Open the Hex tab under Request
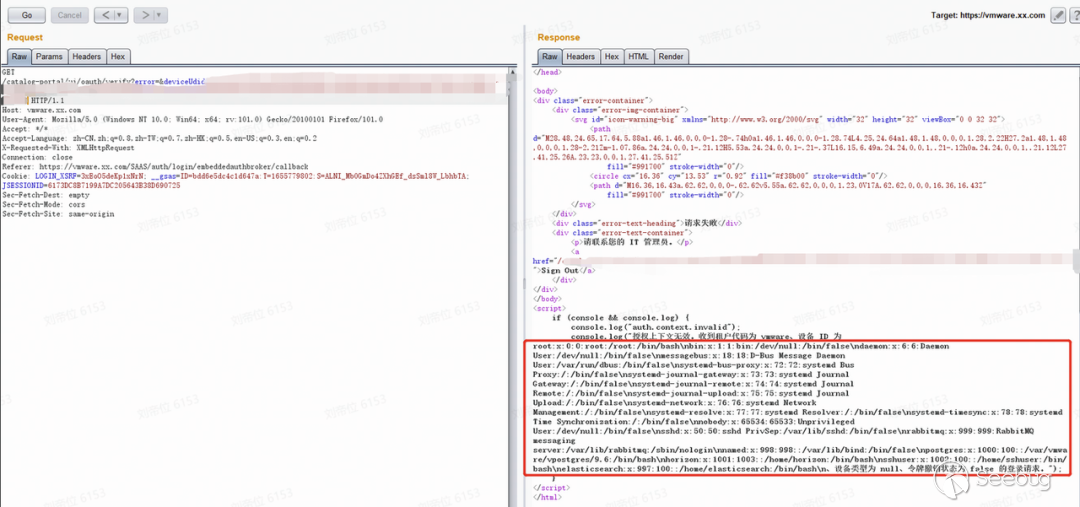 tap(118, 56)
